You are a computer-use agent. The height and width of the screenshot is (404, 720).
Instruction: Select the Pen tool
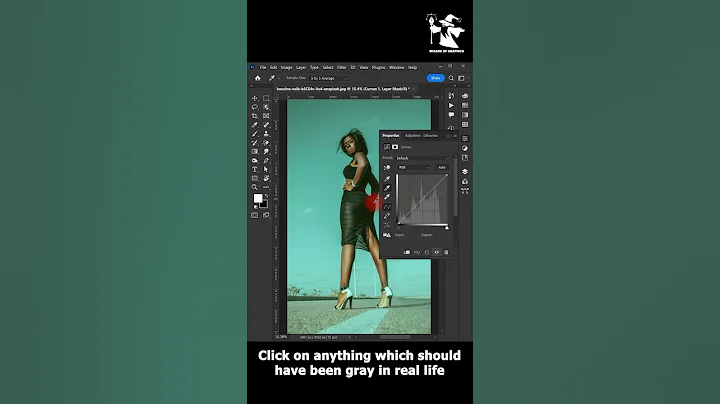[x=266, y=161]
